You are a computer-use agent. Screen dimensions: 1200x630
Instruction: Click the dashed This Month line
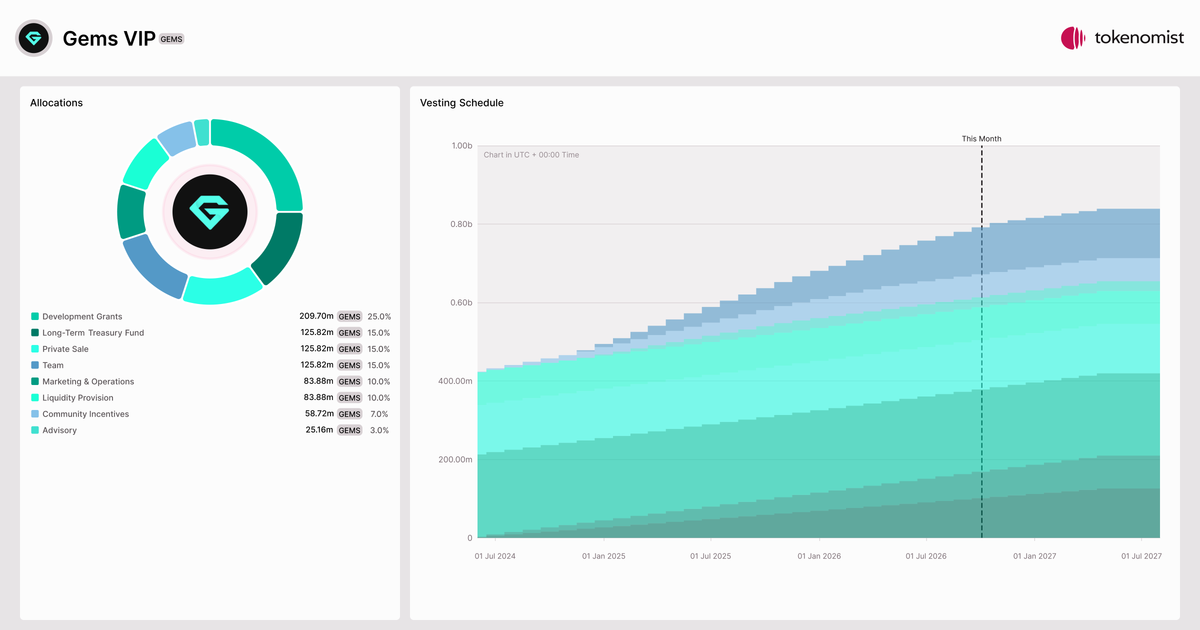pyautogui.click(x=981, y=342)
